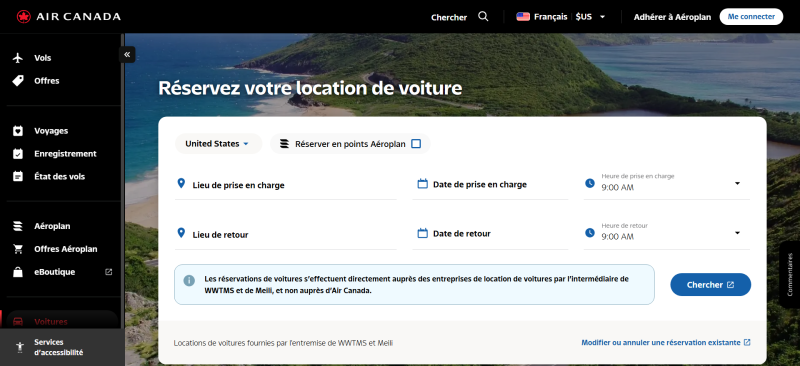The width and height of the screenshot is (800, 366).
Task: Click the external link icon beside eBoutique
Action: pyautogui.click(x=108, y=272)
